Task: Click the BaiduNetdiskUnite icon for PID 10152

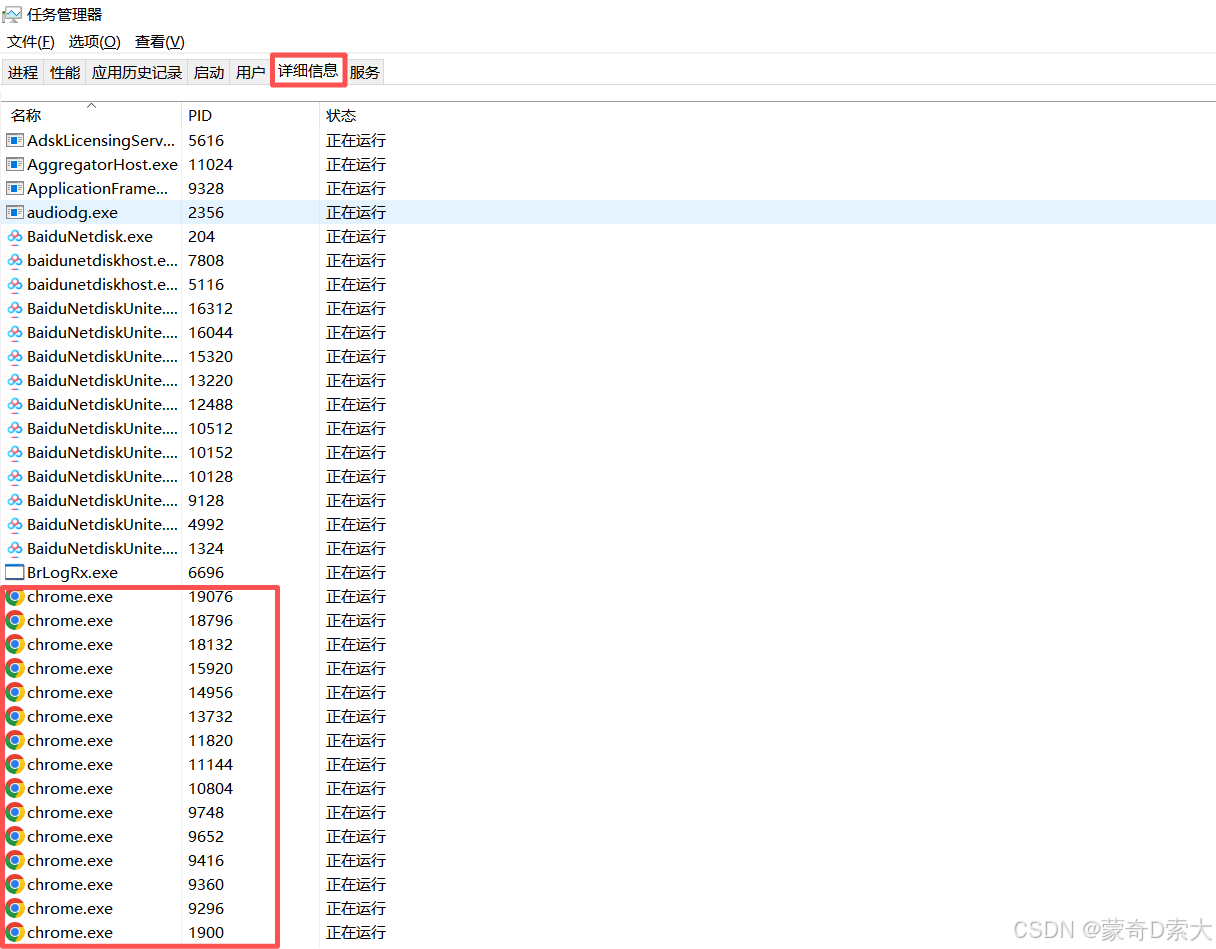Action: (15, 452)
